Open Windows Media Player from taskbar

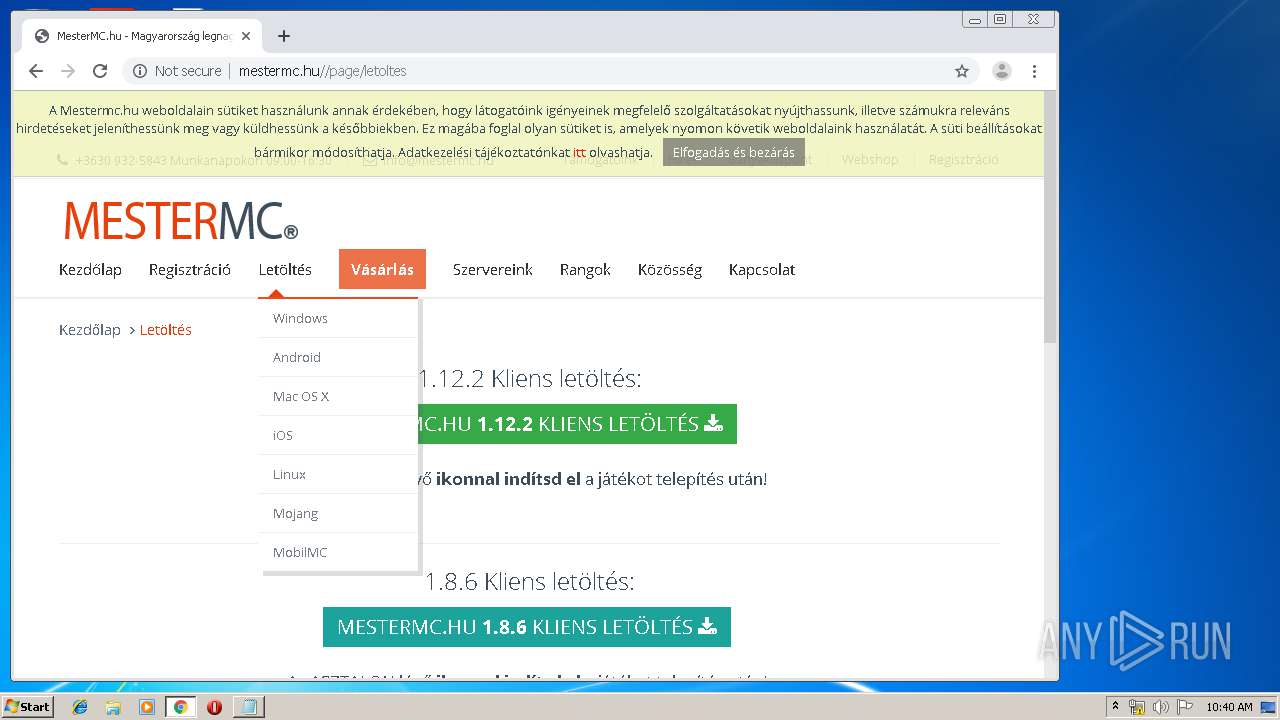tap(147, 707)
